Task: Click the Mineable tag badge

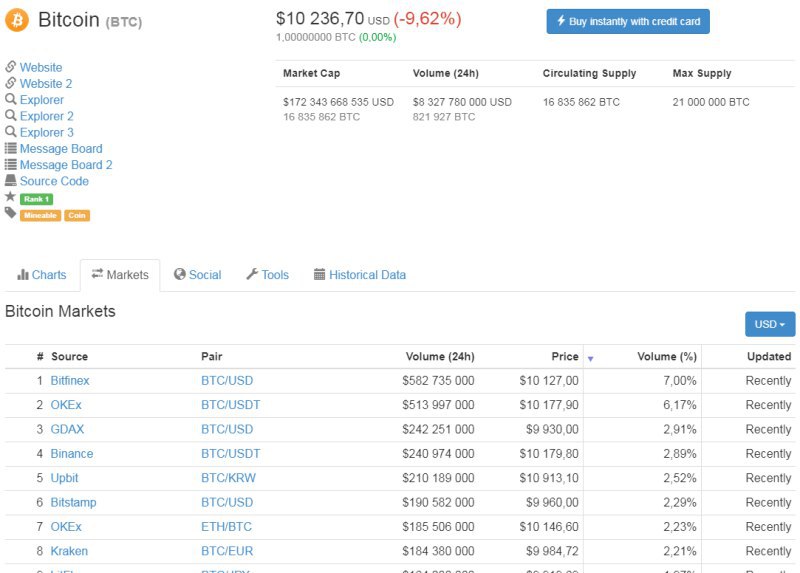Action: (40, 215)
